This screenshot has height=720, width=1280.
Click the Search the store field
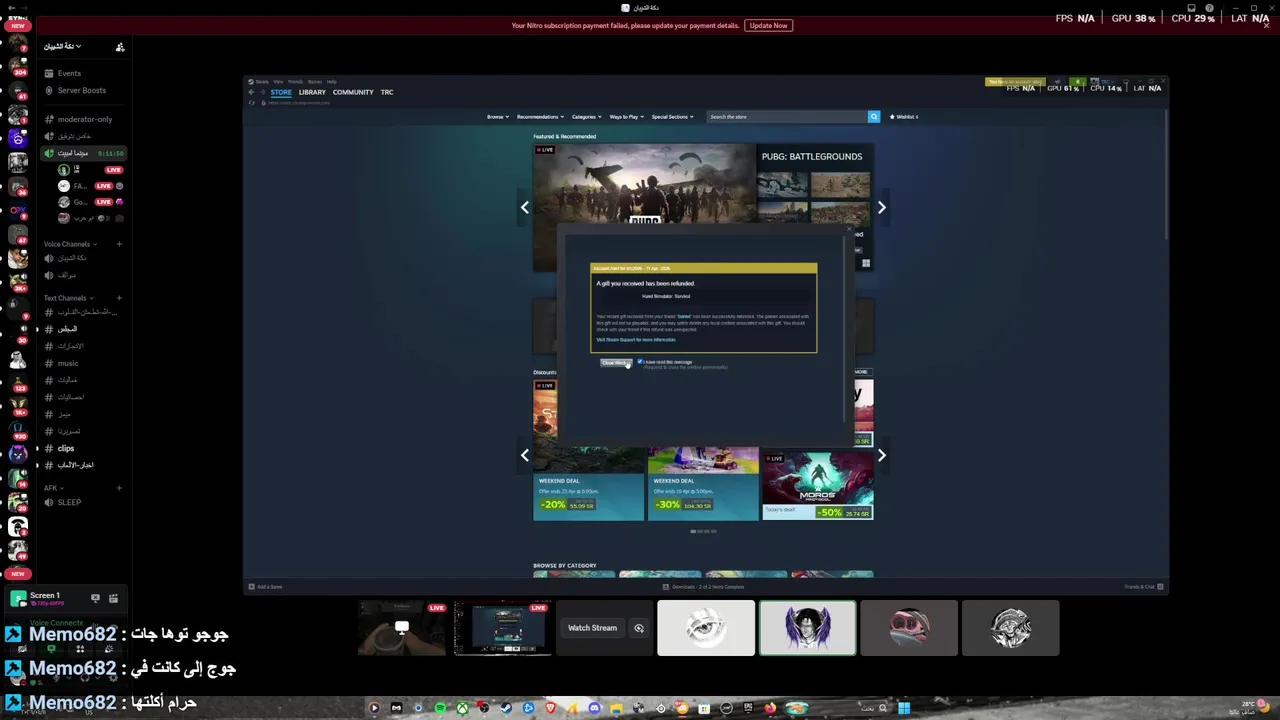(787, 117)
